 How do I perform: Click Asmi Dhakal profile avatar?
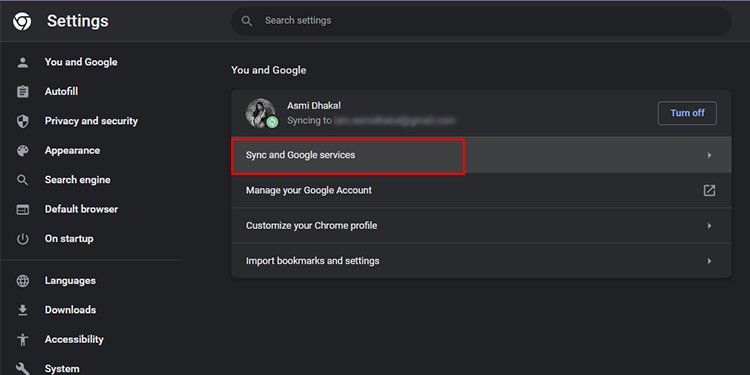260,113
